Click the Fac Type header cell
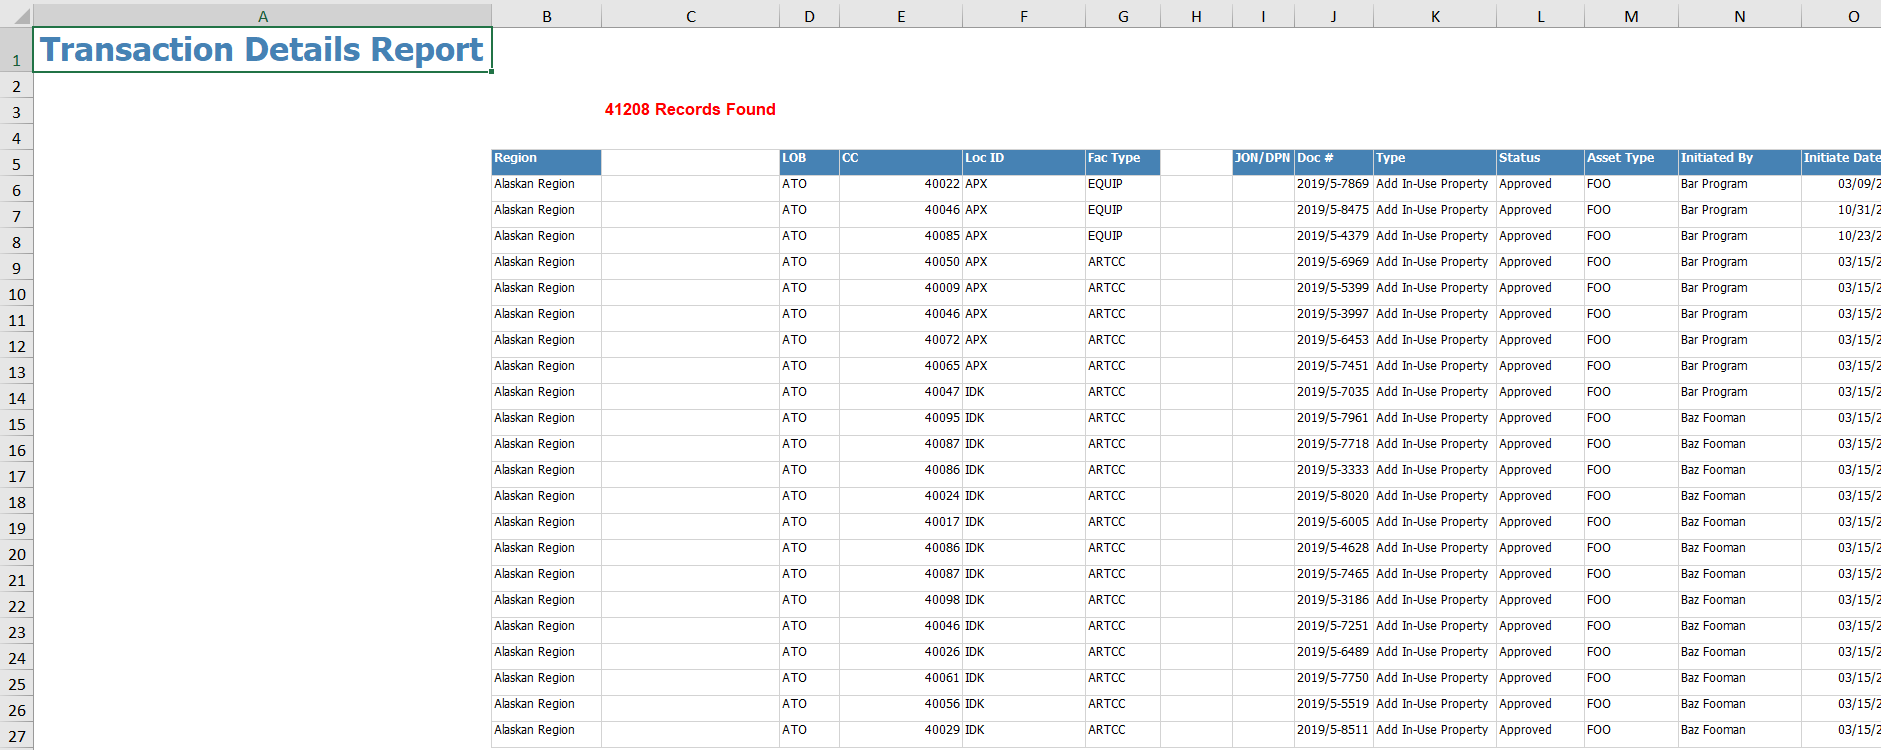The width and height of the screenshot is (1881, 750). [1123, 162]
